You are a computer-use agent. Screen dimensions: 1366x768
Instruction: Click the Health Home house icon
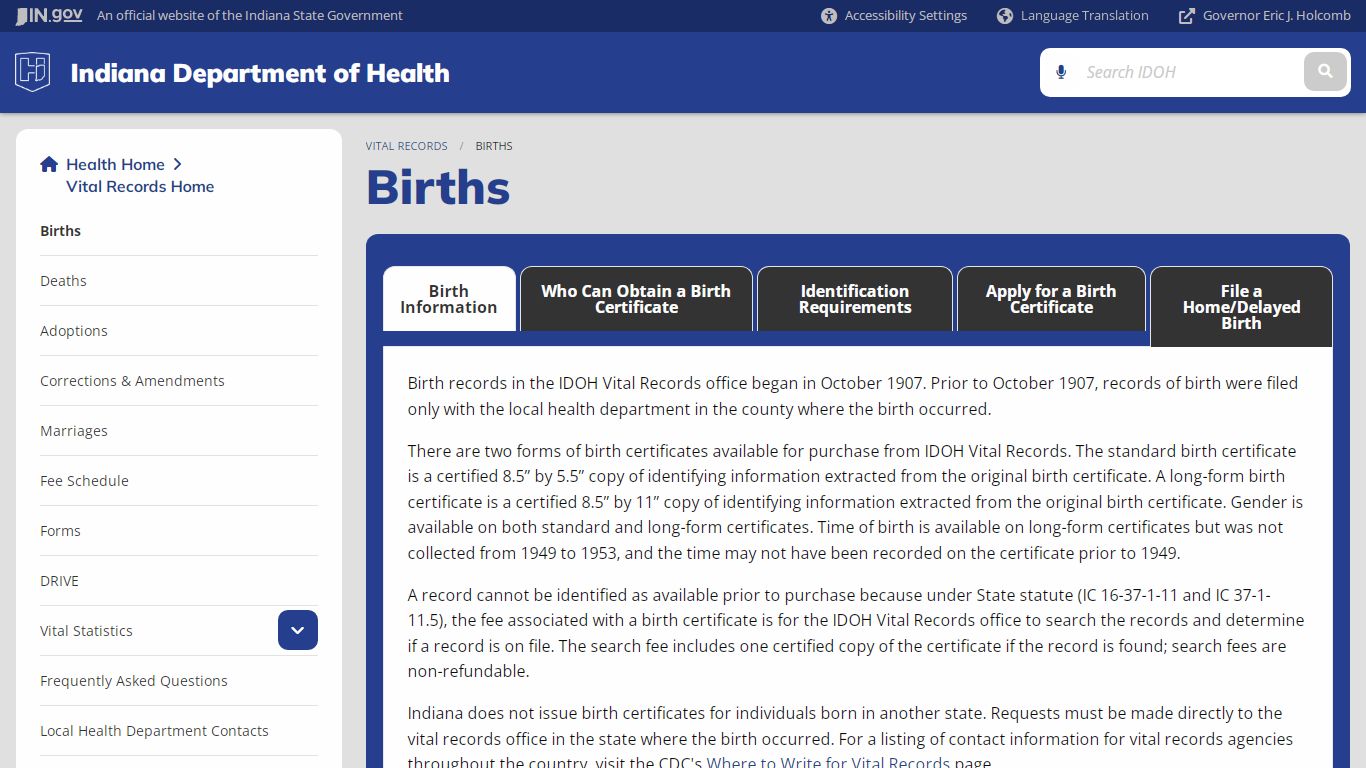point(49,164)
